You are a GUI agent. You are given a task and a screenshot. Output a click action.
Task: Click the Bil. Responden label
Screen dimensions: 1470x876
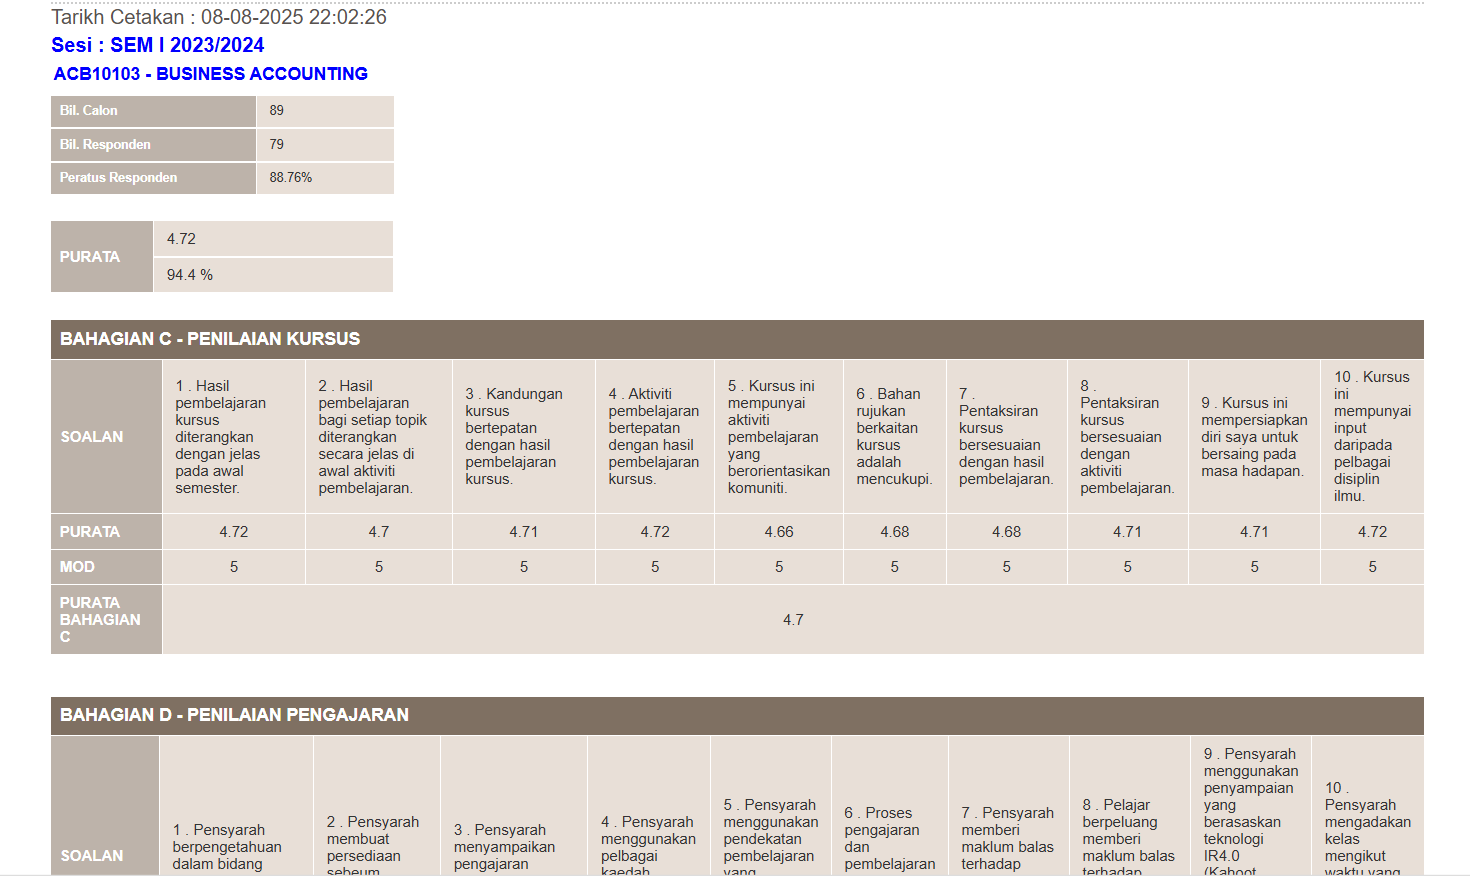[105, 145]
